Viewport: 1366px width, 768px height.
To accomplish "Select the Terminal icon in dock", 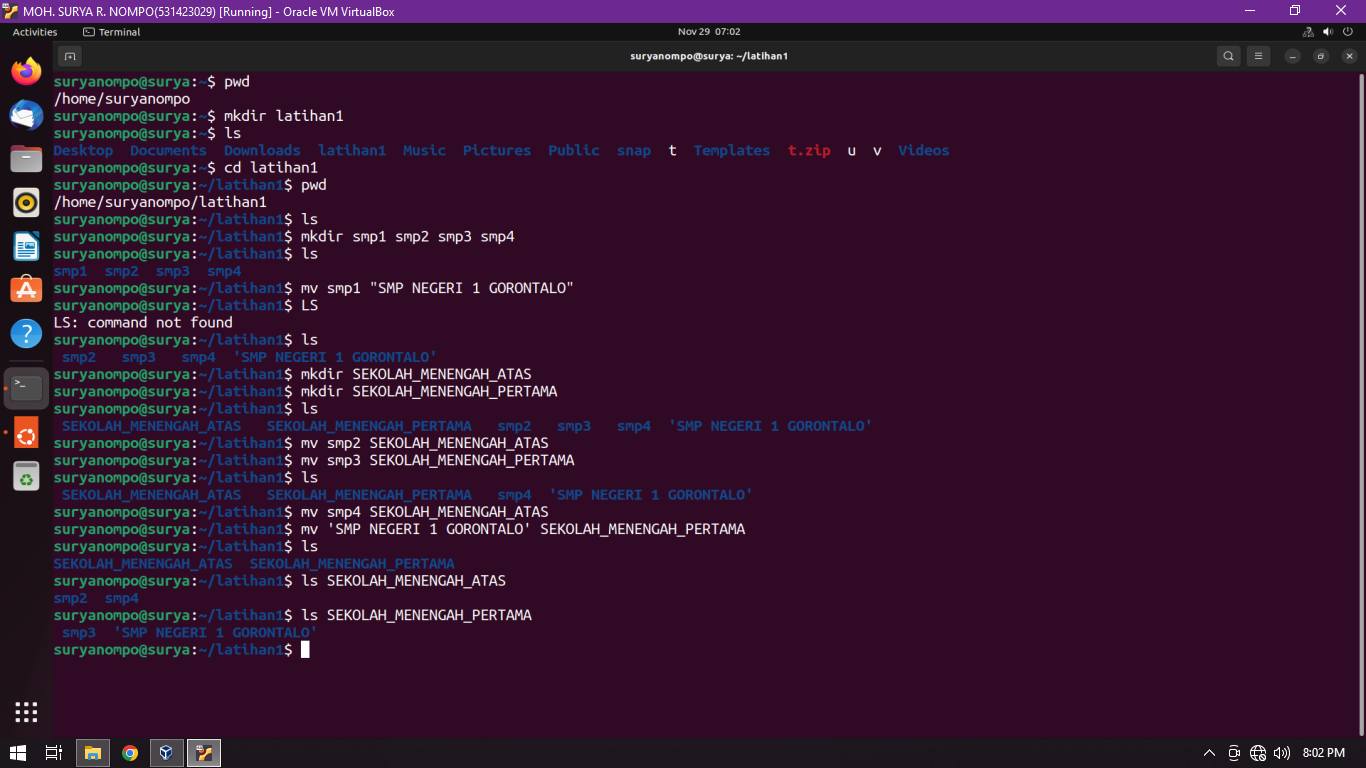I will point(26,388).
